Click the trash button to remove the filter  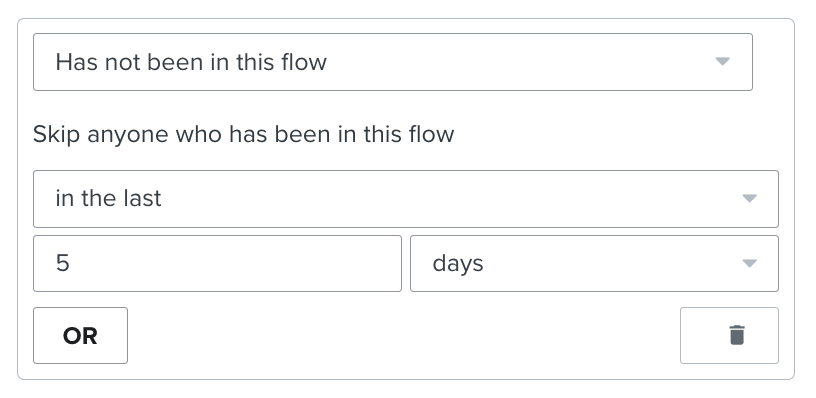tap(729, 336)
